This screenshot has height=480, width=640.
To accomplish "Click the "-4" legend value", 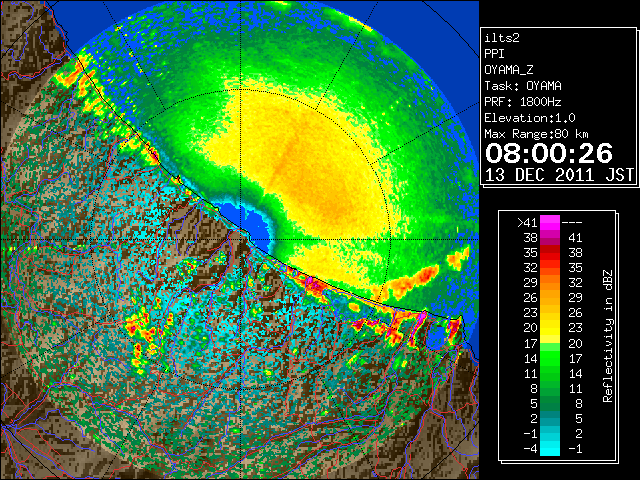I will (x=530, y=449).
